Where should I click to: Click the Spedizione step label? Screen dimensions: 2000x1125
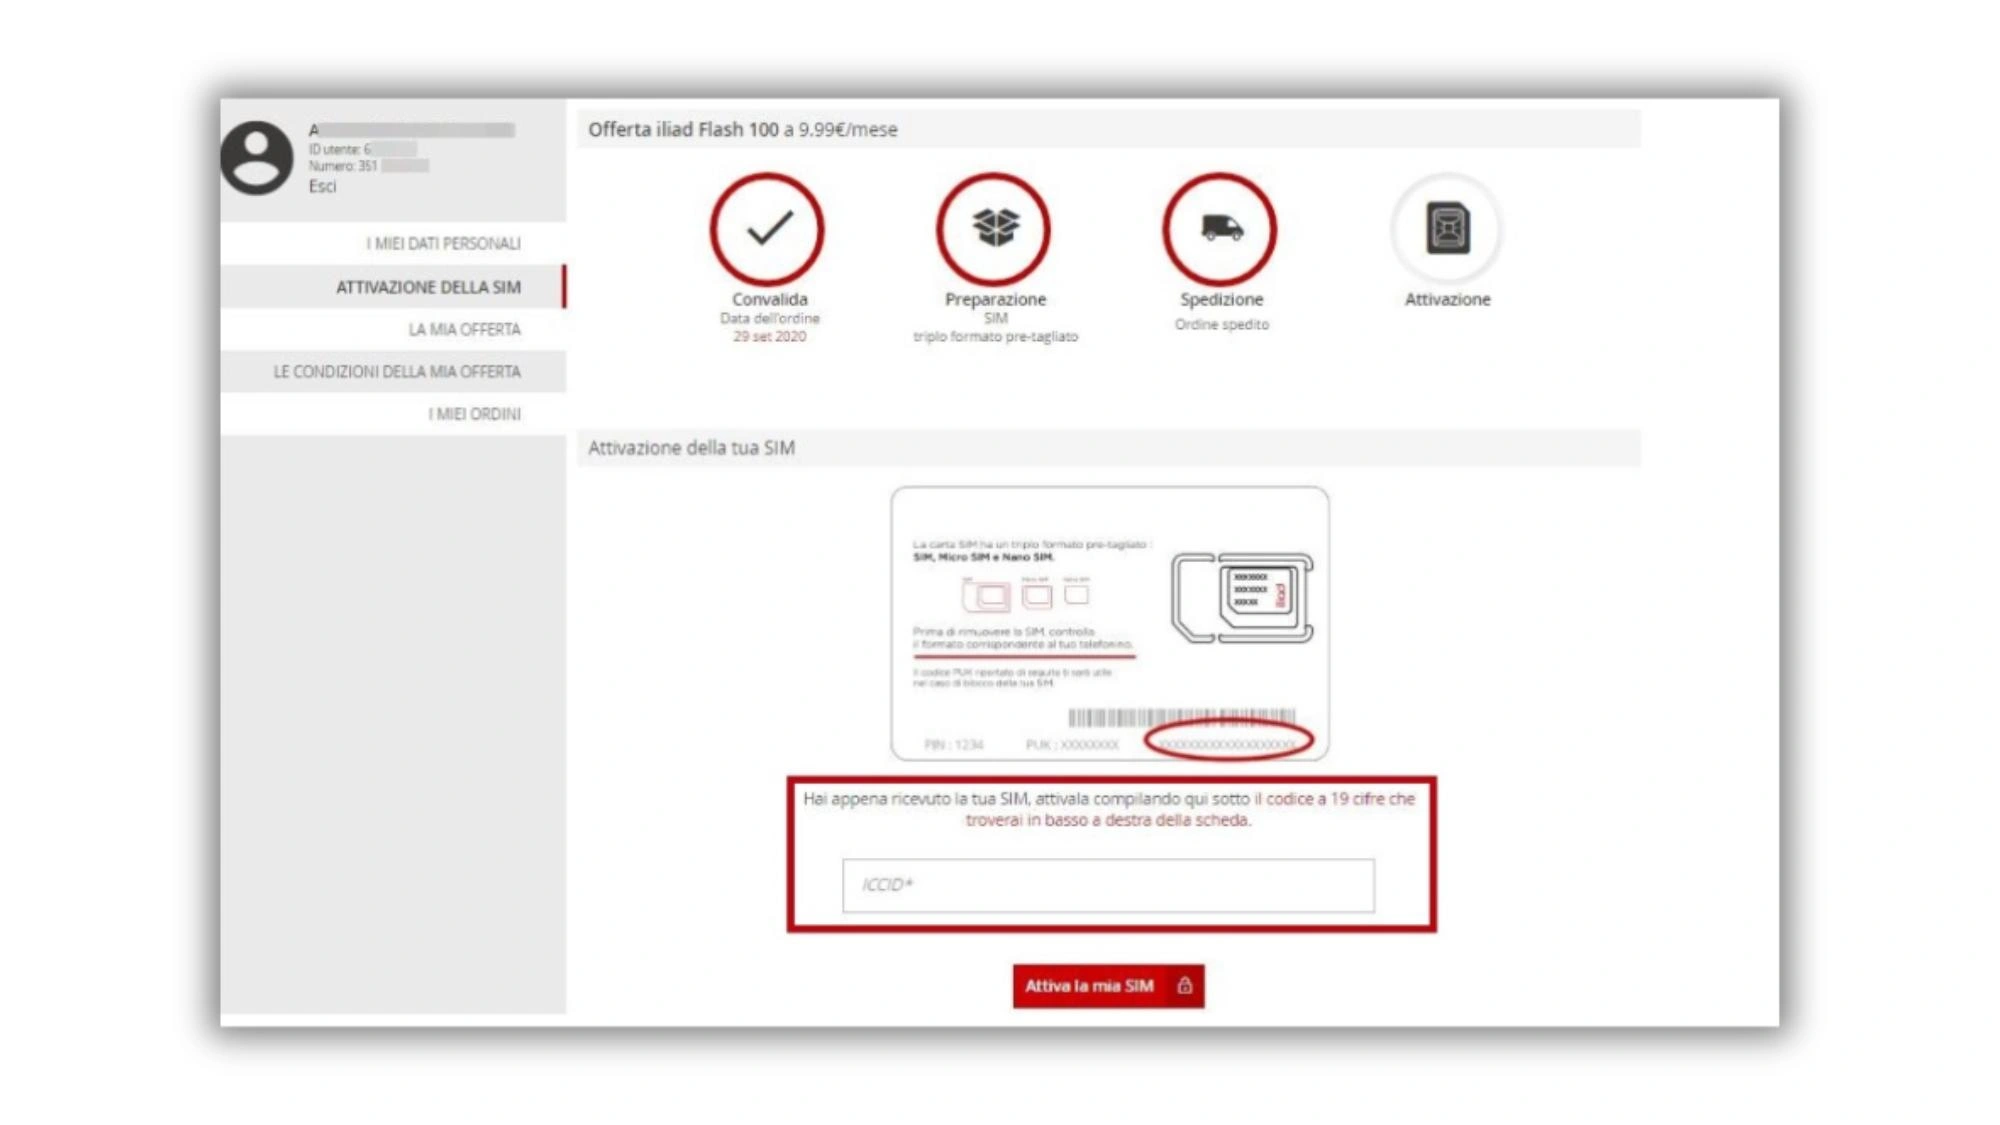(1221, 299)
